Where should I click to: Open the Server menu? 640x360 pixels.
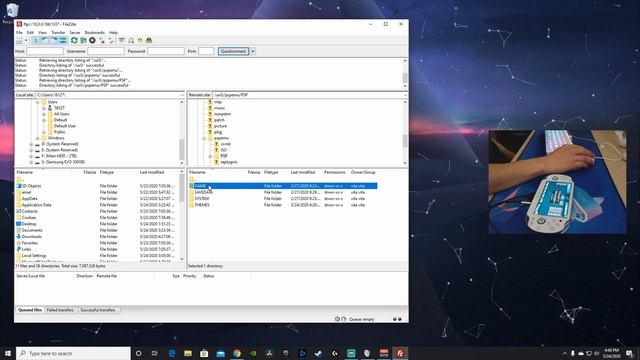click(x=75, y=32)
